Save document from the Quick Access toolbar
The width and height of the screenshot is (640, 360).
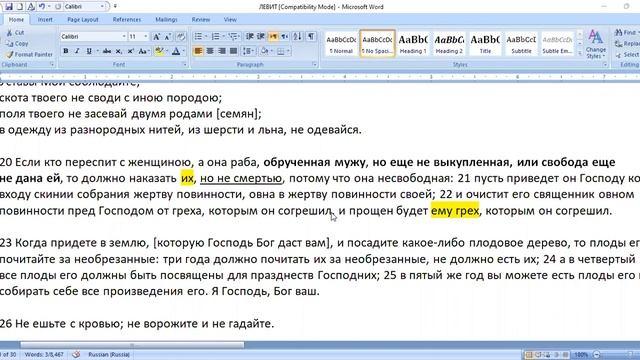pos(9,7)
